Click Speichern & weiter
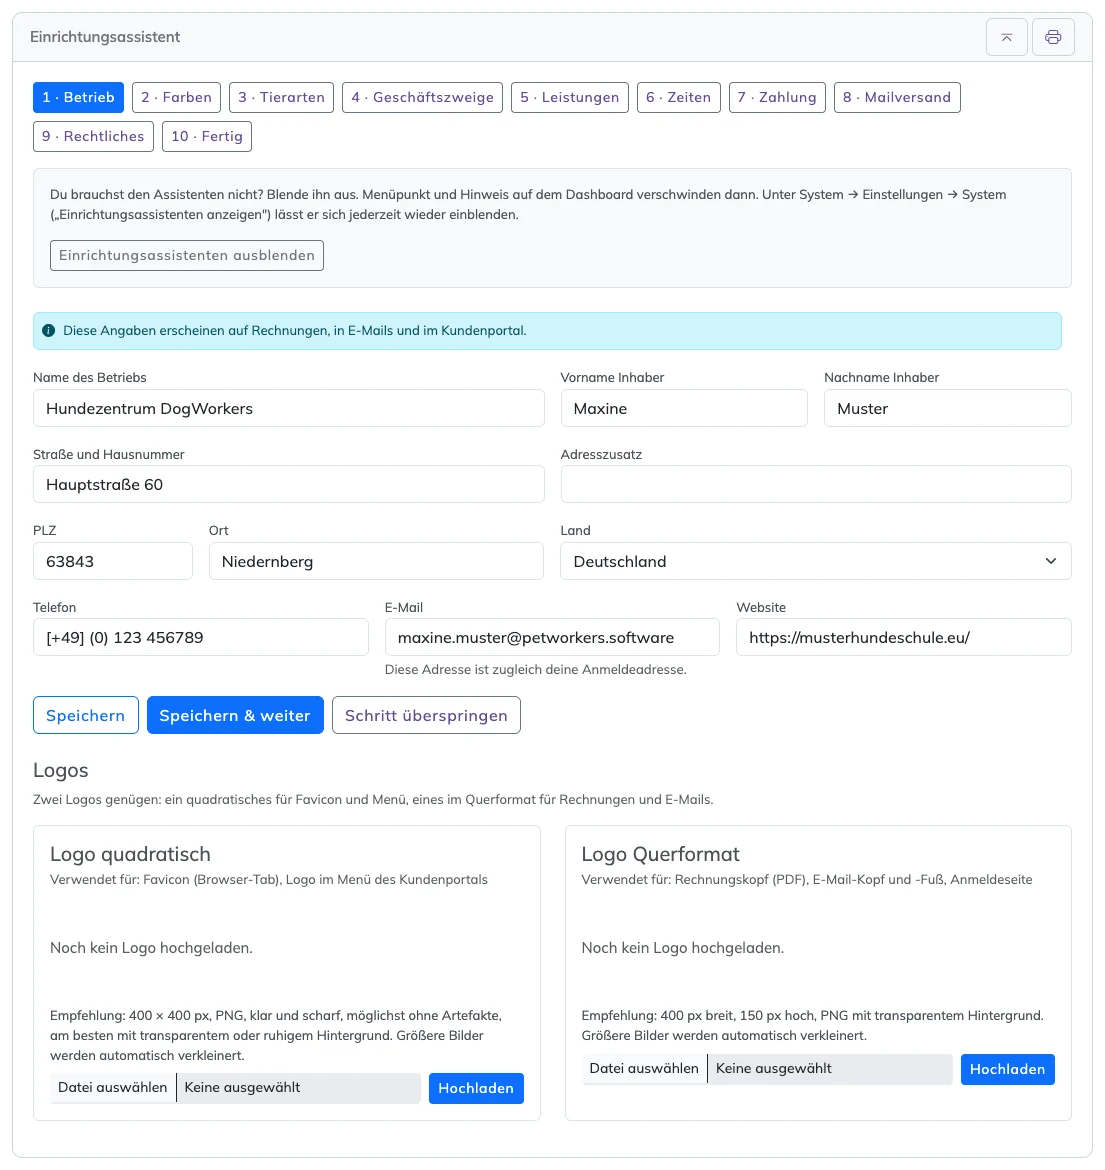The image size is (1105, 1170). coord(235,715)
